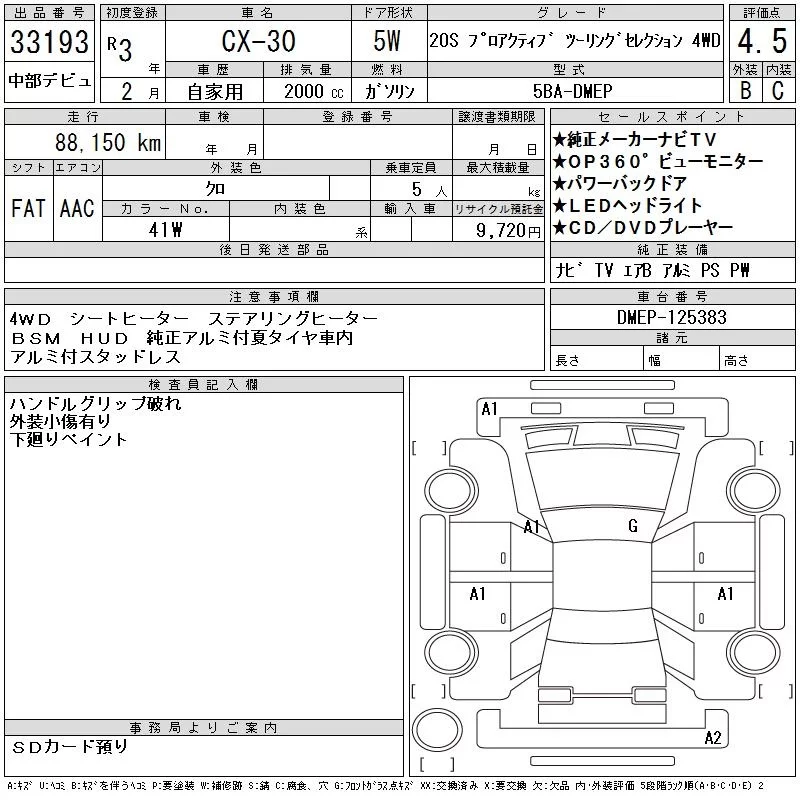
Task: Click the 譲渡書類期限 header
Action: point(497,117)
